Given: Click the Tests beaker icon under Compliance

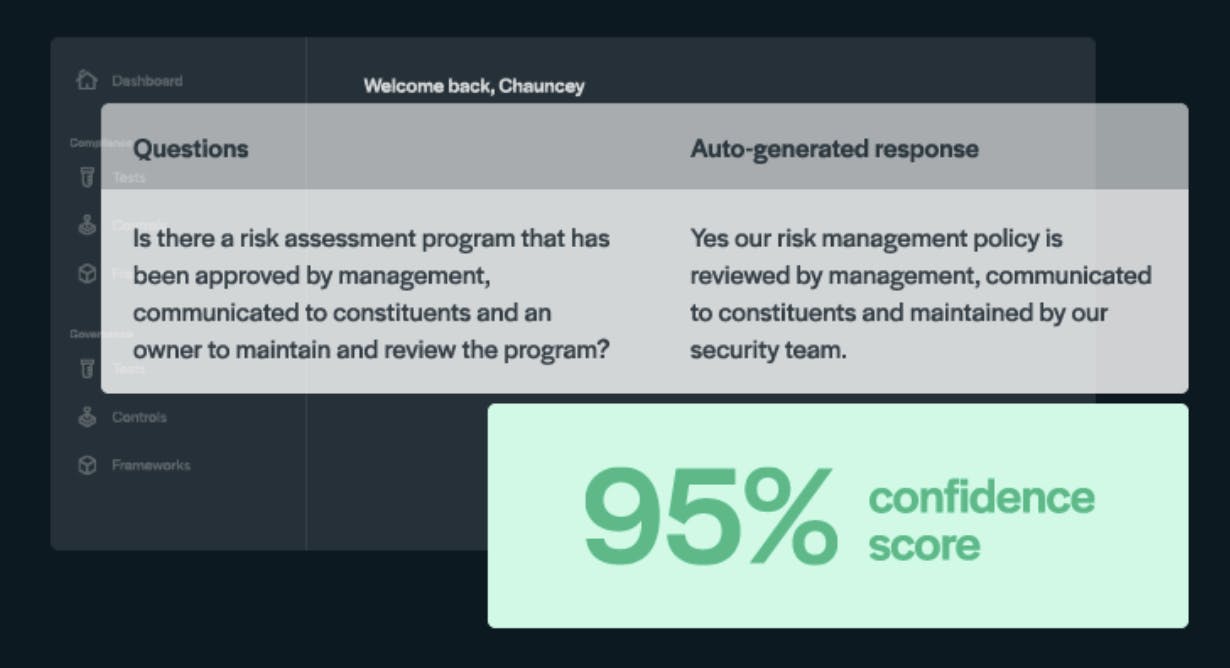Looking at the screenshot, I should click(x=87, y=178).
